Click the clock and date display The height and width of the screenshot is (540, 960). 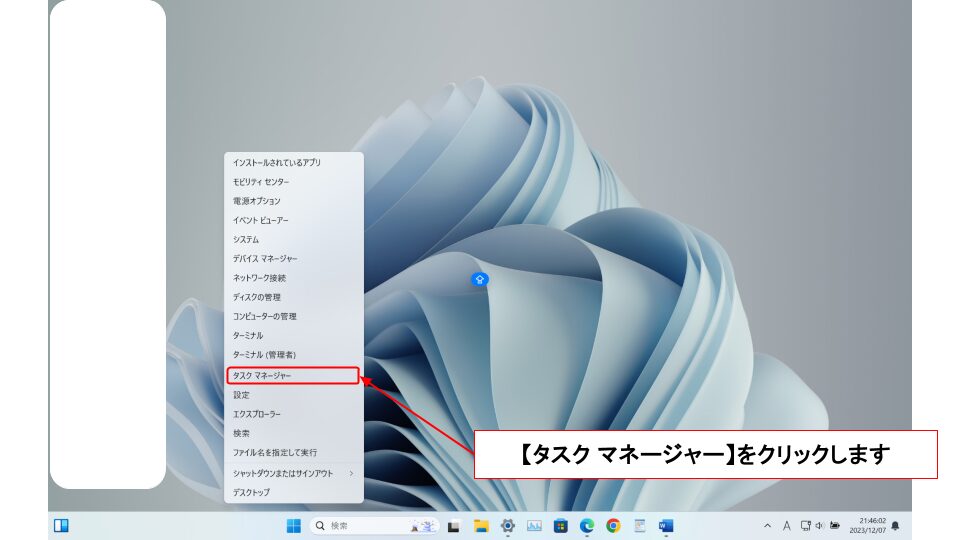pos(866,526)
